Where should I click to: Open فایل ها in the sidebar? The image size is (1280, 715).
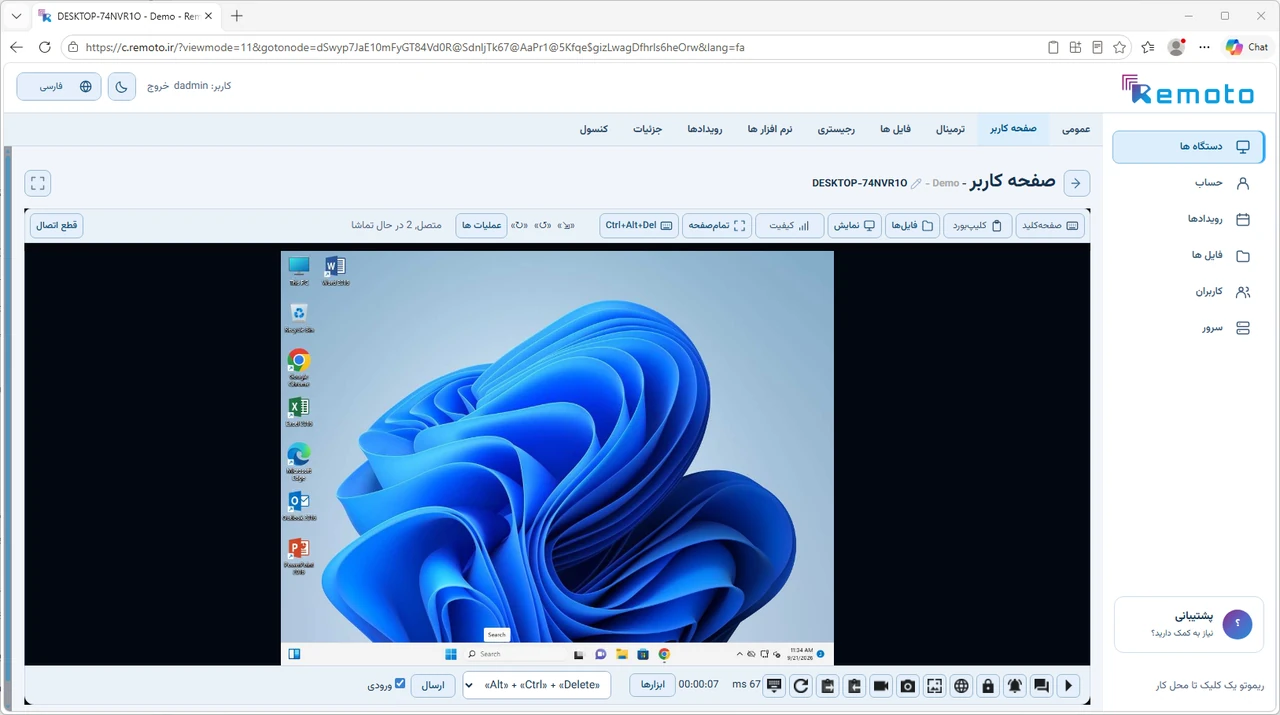[x=1188, y=255]
